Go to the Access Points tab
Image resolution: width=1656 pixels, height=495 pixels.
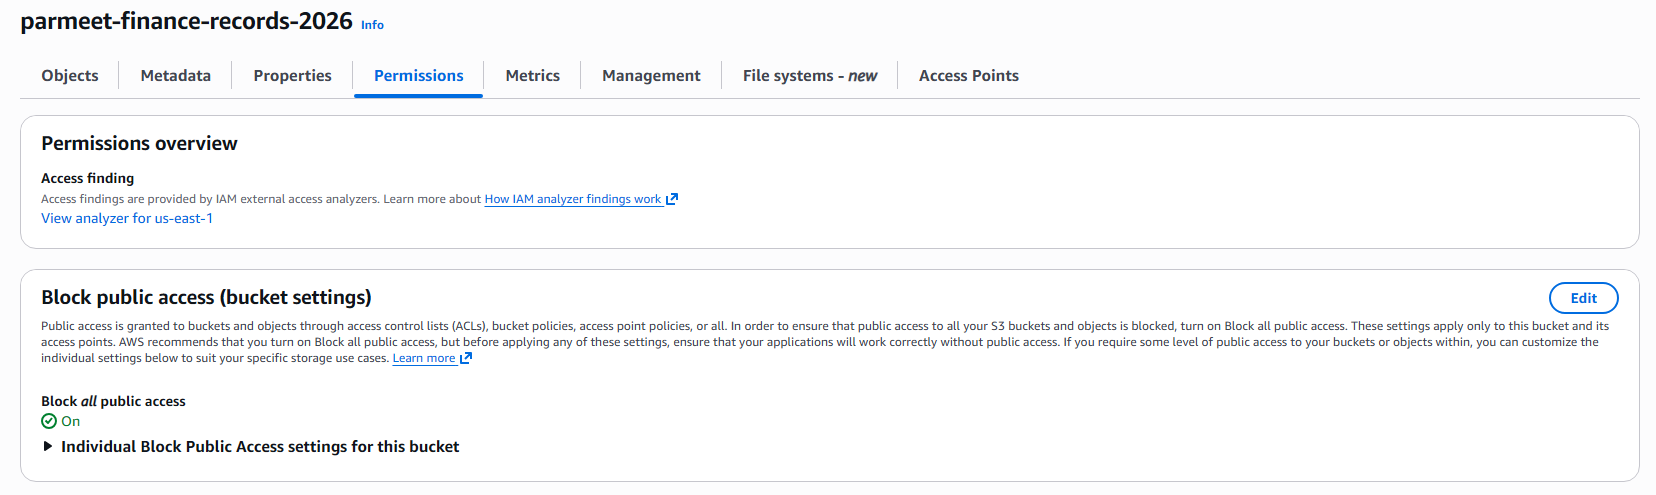point(968,76)
